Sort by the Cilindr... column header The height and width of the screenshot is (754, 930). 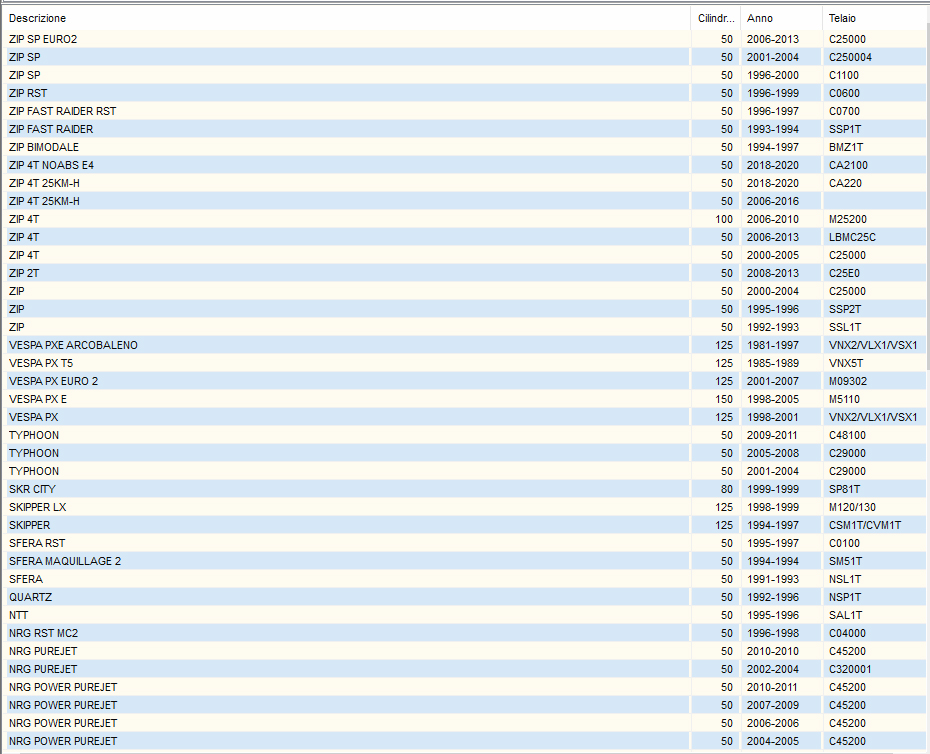click(x=716, y=18)
